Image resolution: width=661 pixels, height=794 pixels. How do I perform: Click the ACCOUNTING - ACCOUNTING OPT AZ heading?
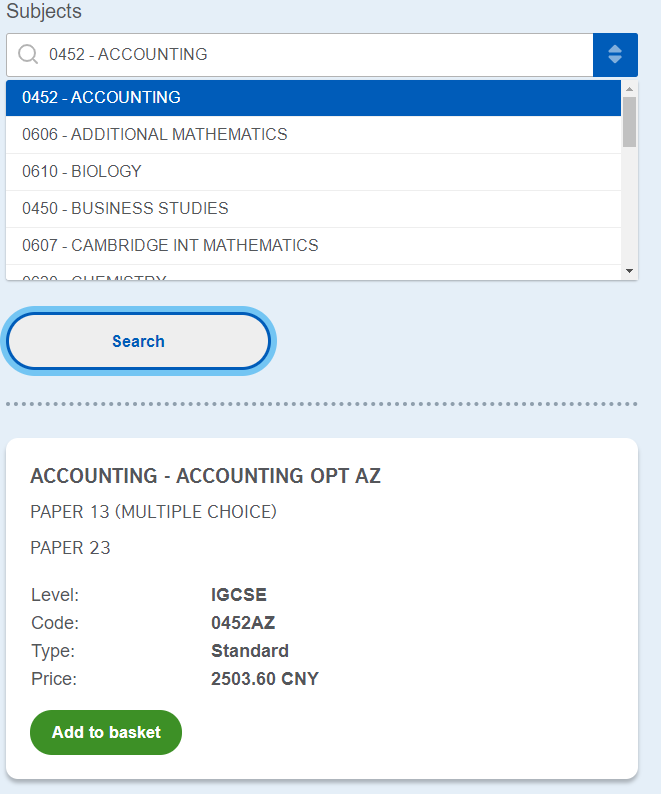click(205, 476)
